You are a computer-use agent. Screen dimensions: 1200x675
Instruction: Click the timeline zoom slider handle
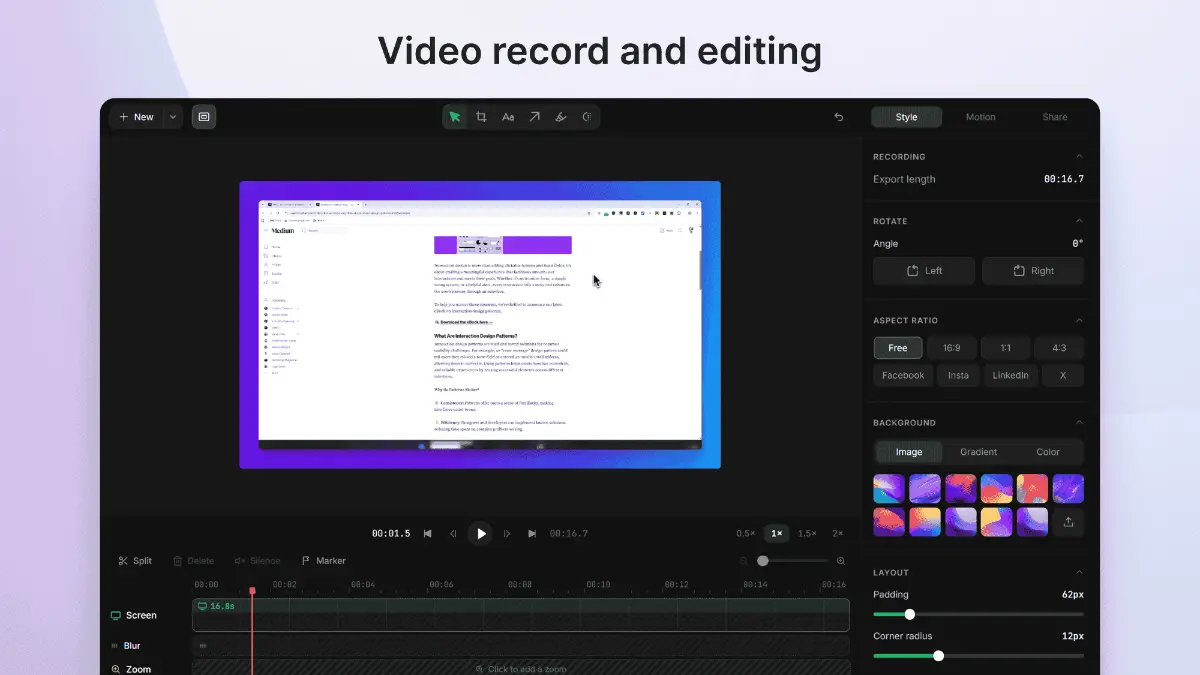[763, 561]
